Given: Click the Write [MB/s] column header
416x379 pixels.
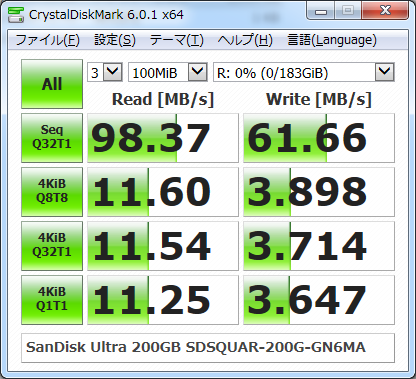Looking at the screenshot, I should (x=319, y=99).
